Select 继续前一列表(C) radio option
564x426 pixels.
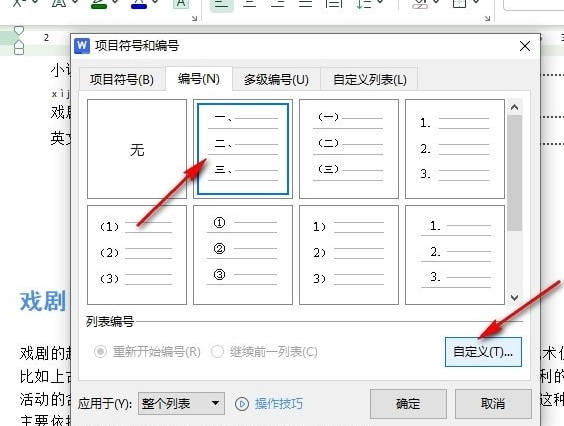point(265,352)
